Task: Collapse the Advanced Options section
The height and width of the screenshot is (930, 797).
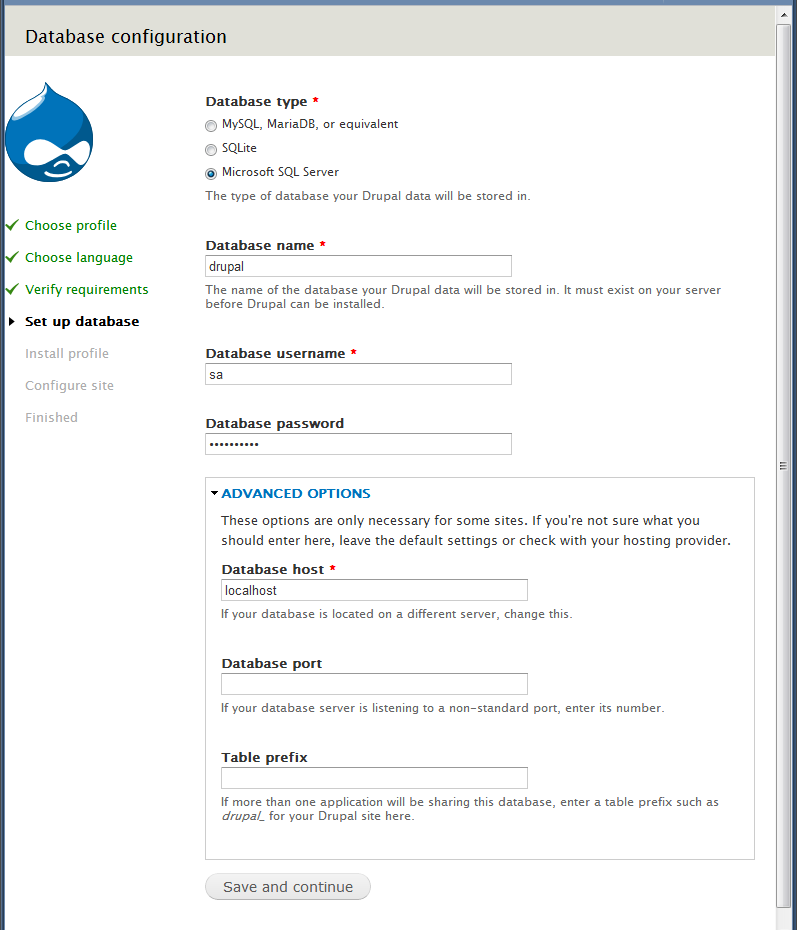Action: [x=295, y=493]
